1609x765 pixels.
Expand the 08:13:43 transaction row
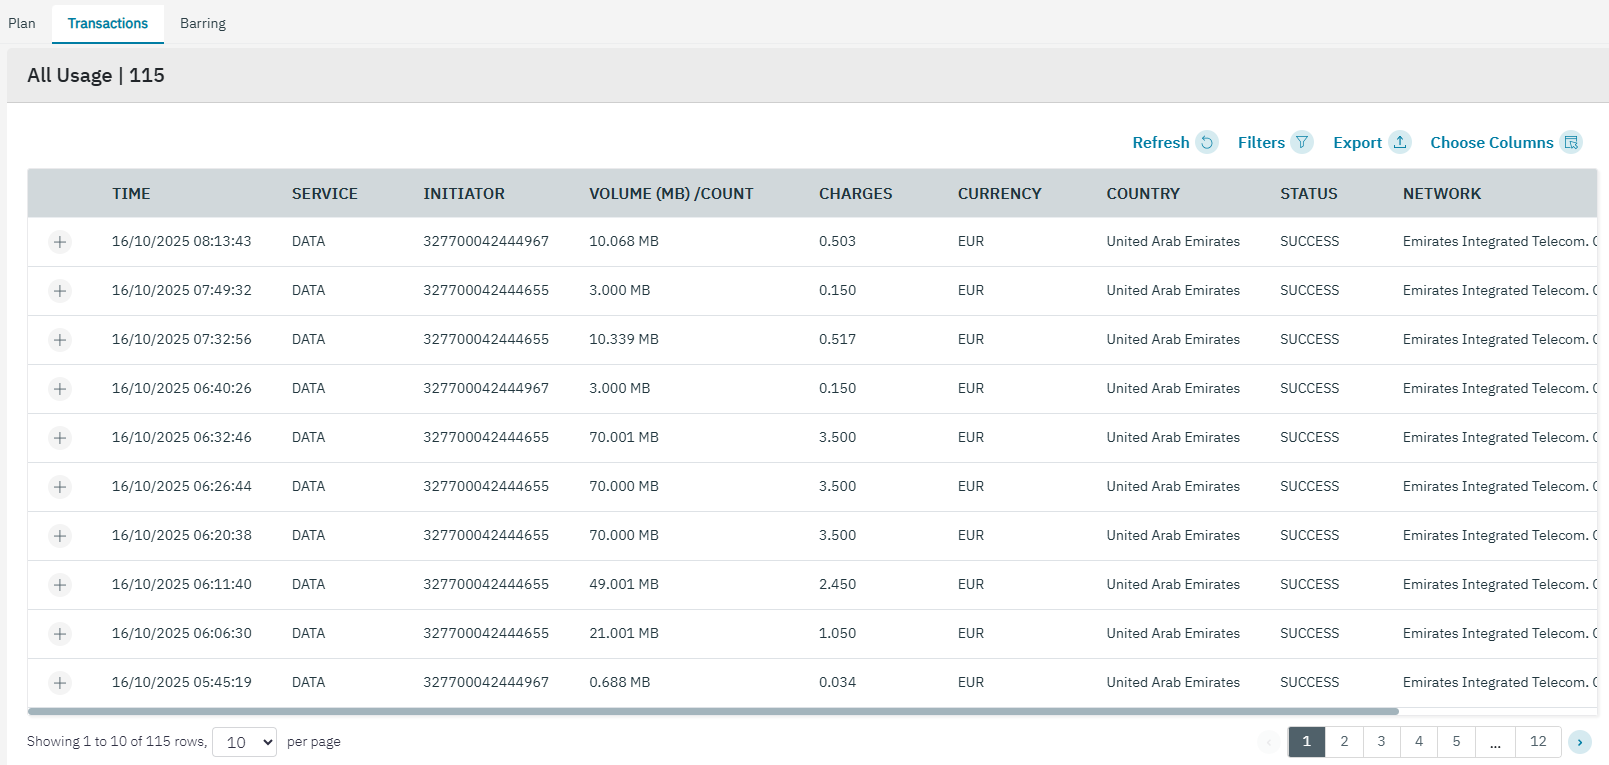tap(60, 242)
